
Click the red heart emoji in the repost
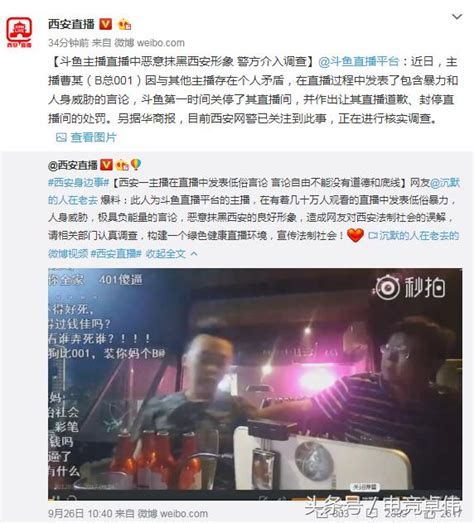pos(355,235)
